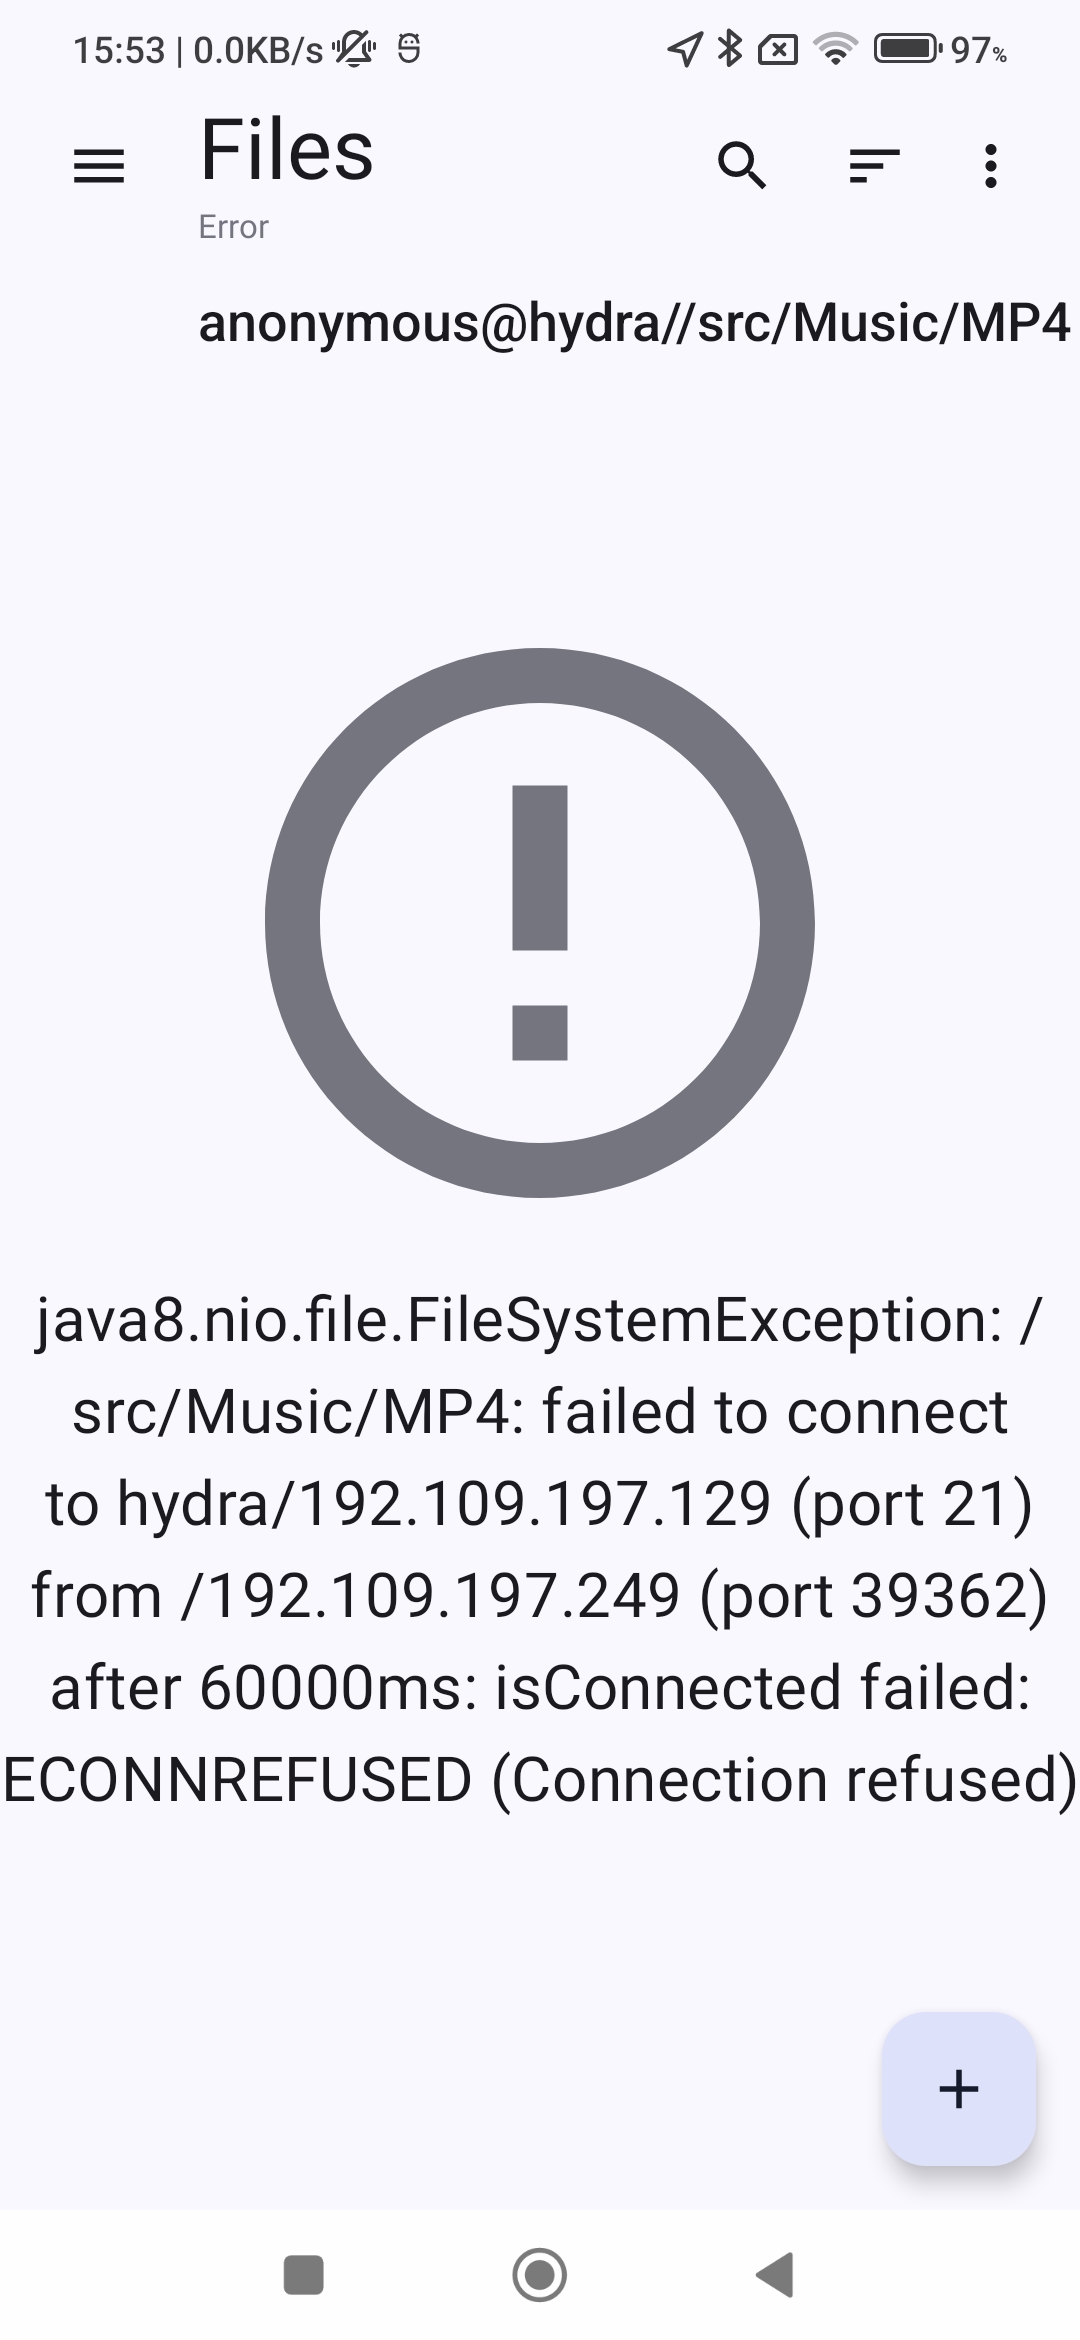Tap the Error subtitle under Files
The height and width of the screenshot is (2340, 1080).
pyautogui.click(x=233, y=227)
